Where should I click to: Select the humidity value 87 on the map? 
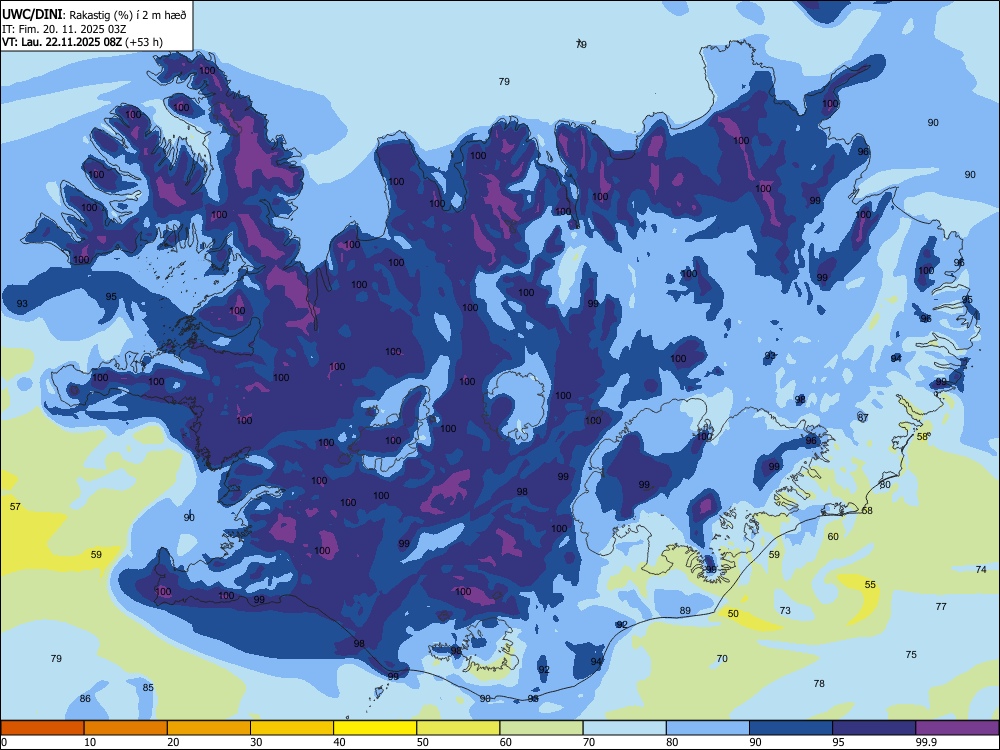tap(863, 417)
